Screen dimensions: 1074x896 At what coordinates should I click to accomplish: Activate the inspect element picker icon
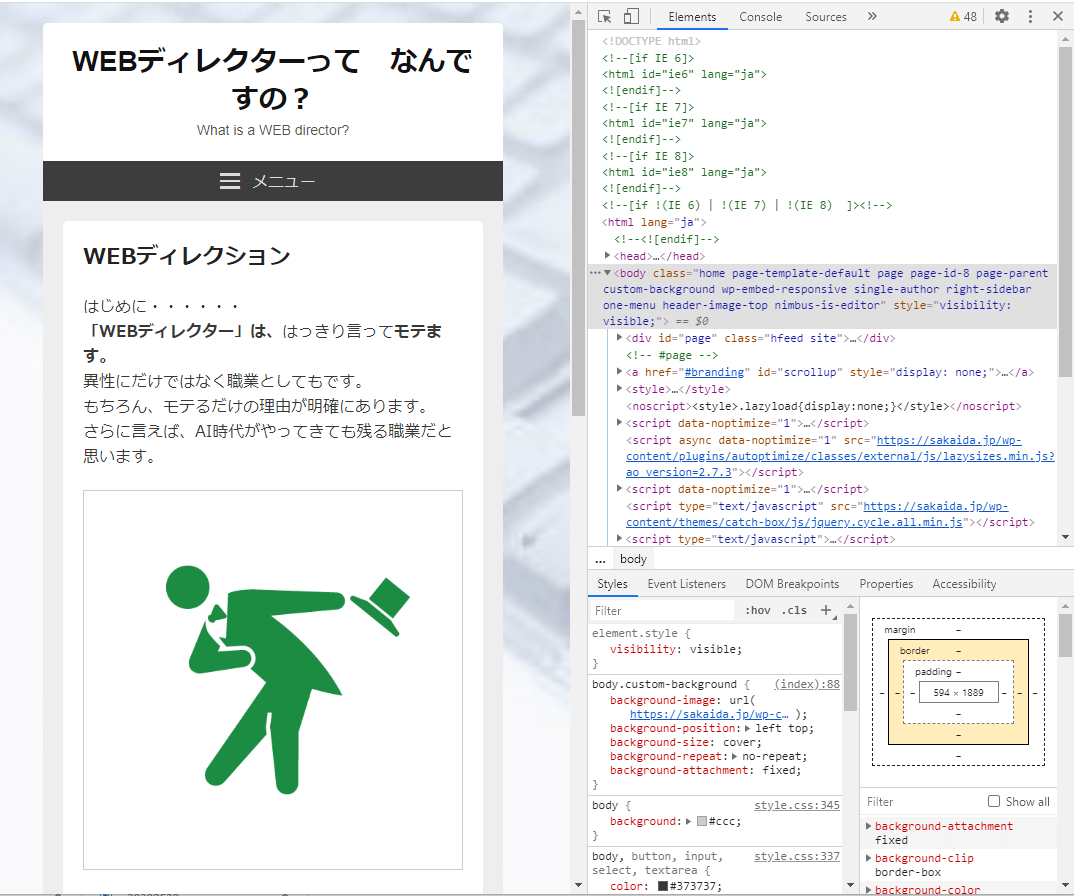(604, 16)
